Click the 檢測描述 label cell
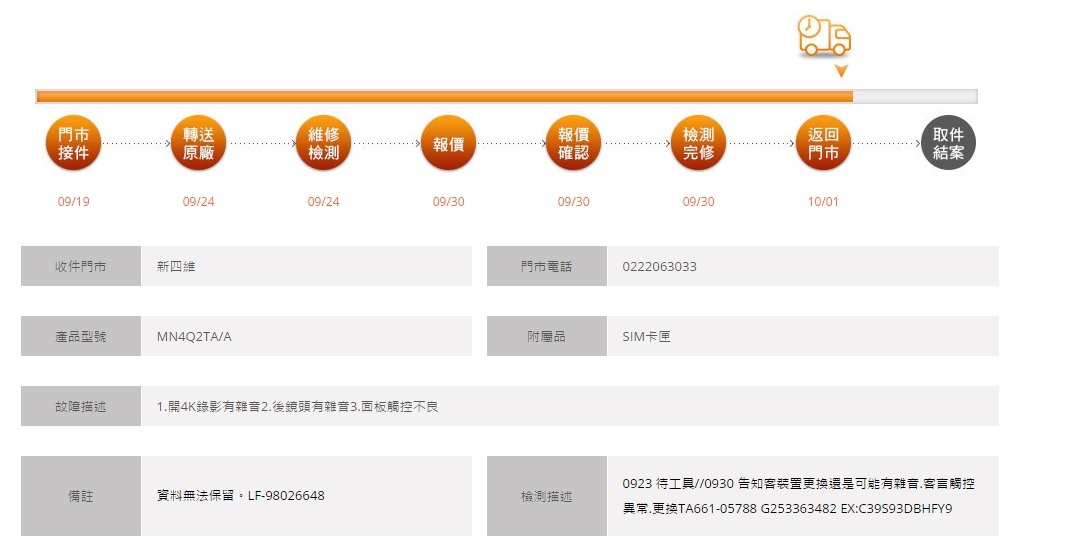Image resolution: width=1070 pixels, height=556 pixels. (x=547, y=496)
